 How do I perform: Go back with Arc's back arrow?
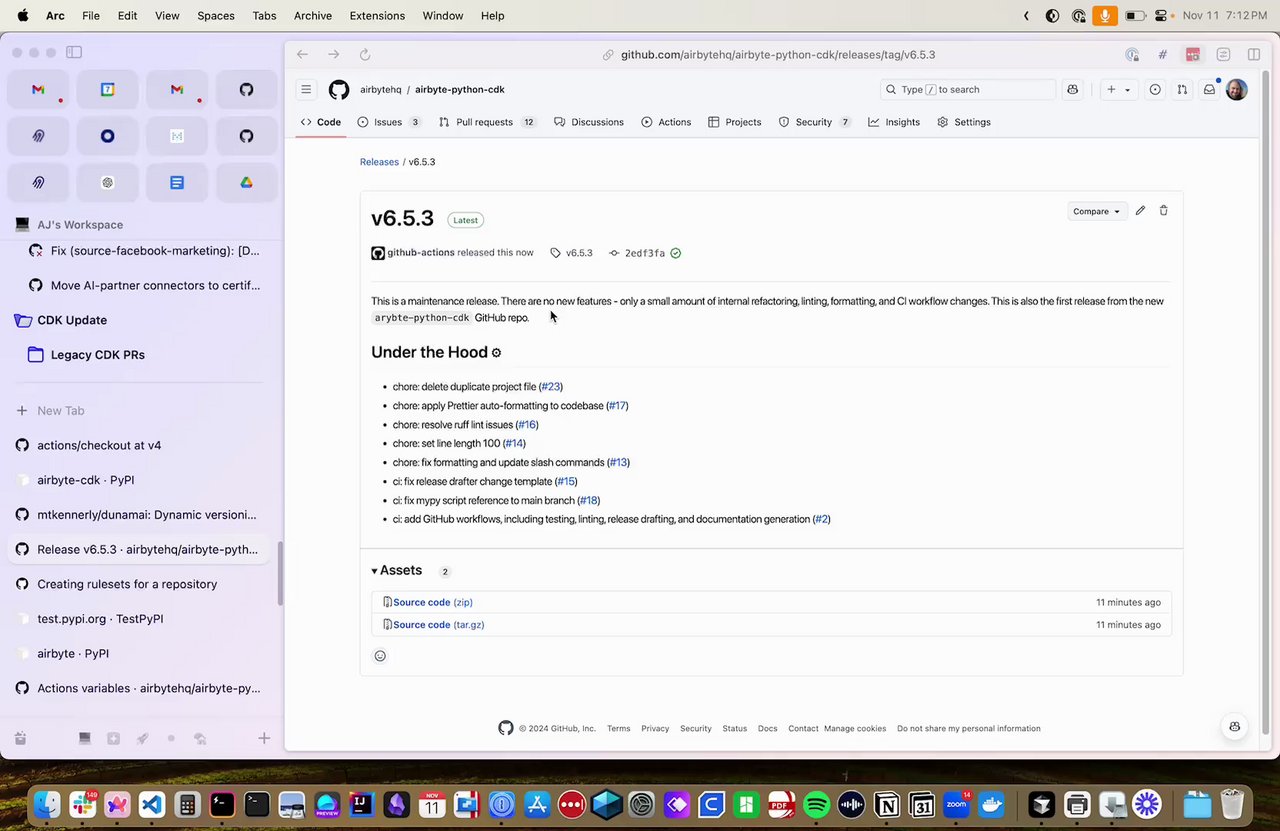point(302,55)
